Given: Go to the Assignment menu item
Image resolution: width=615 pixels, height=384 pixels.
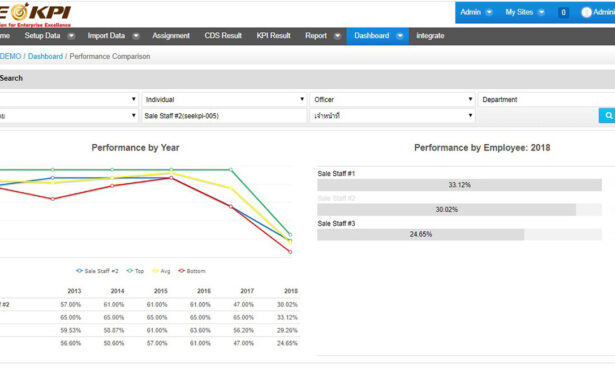Looking at the screenshot, I should point(171,36).
